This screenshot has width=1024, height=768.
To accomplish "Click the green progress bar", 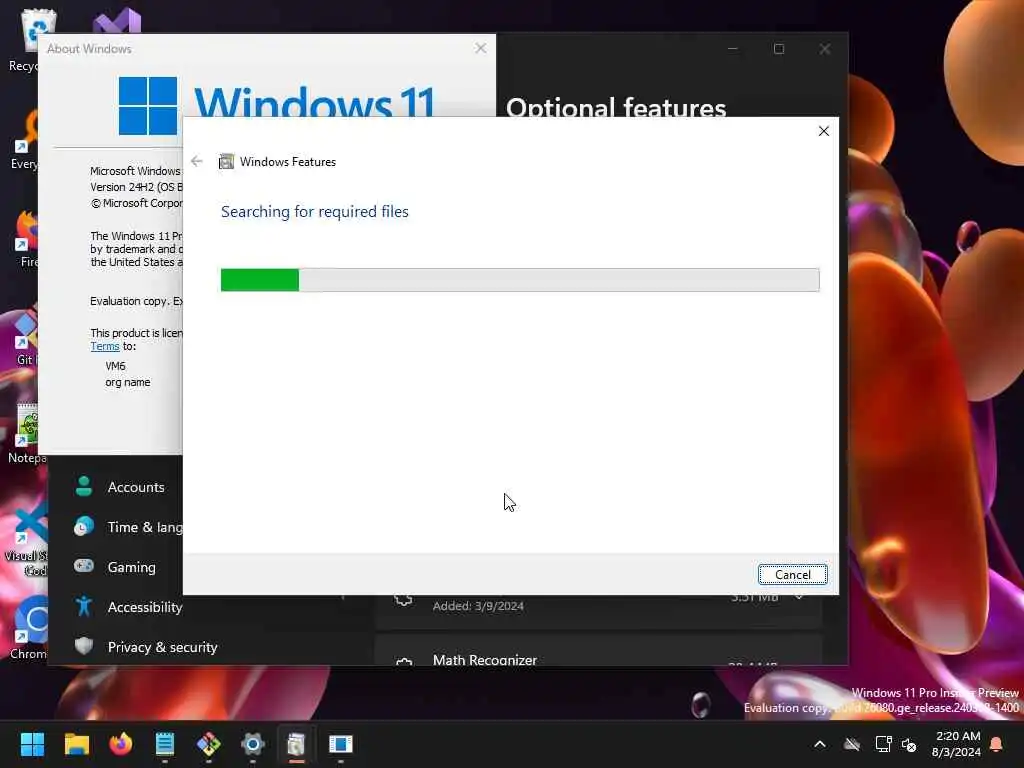I will [259, 280].
